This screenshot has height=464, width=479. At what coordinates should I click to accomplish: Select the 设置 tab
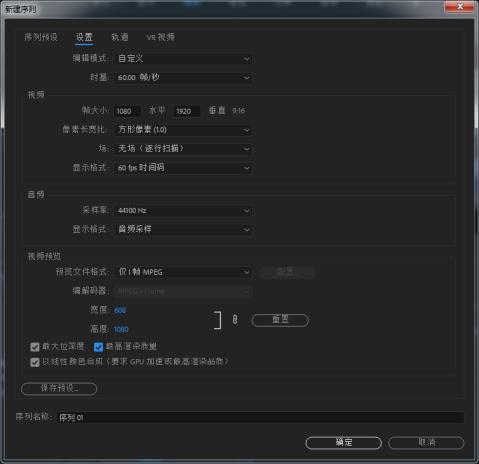[84, 37]
